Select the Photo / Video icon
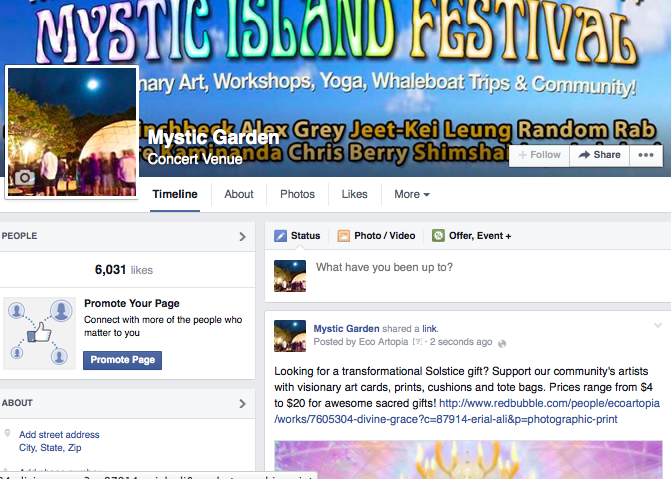This screenshot has width=671, height=479. (344, 236)
